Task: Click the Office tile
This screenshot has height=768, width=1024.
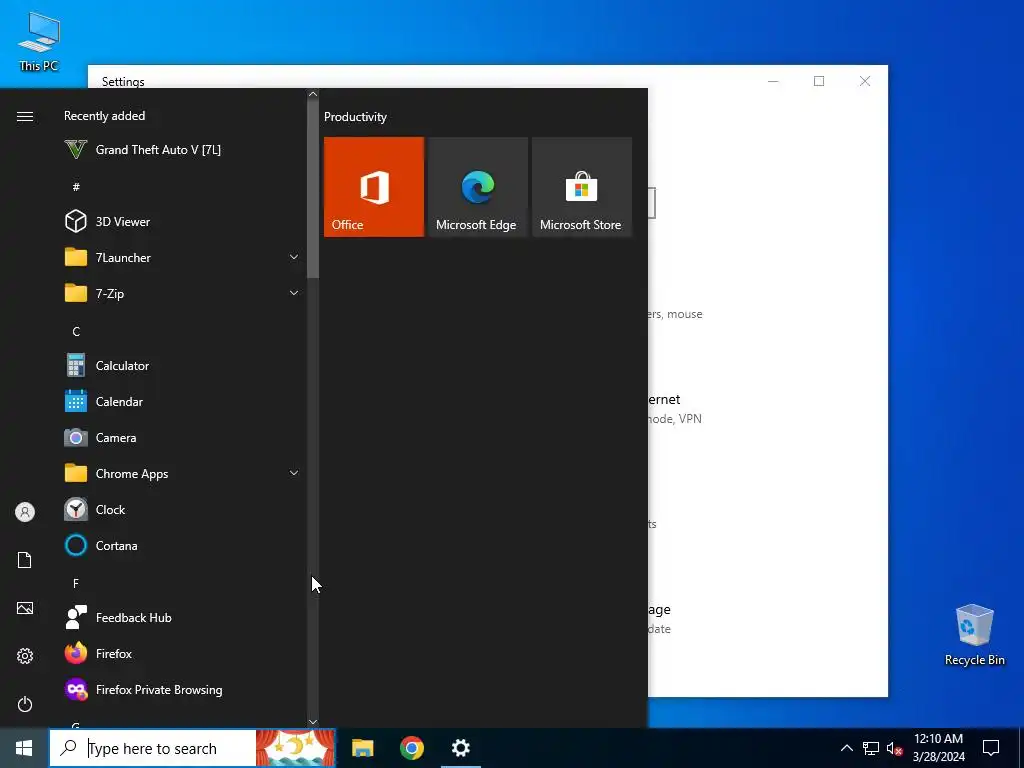Action: [374, 187]
